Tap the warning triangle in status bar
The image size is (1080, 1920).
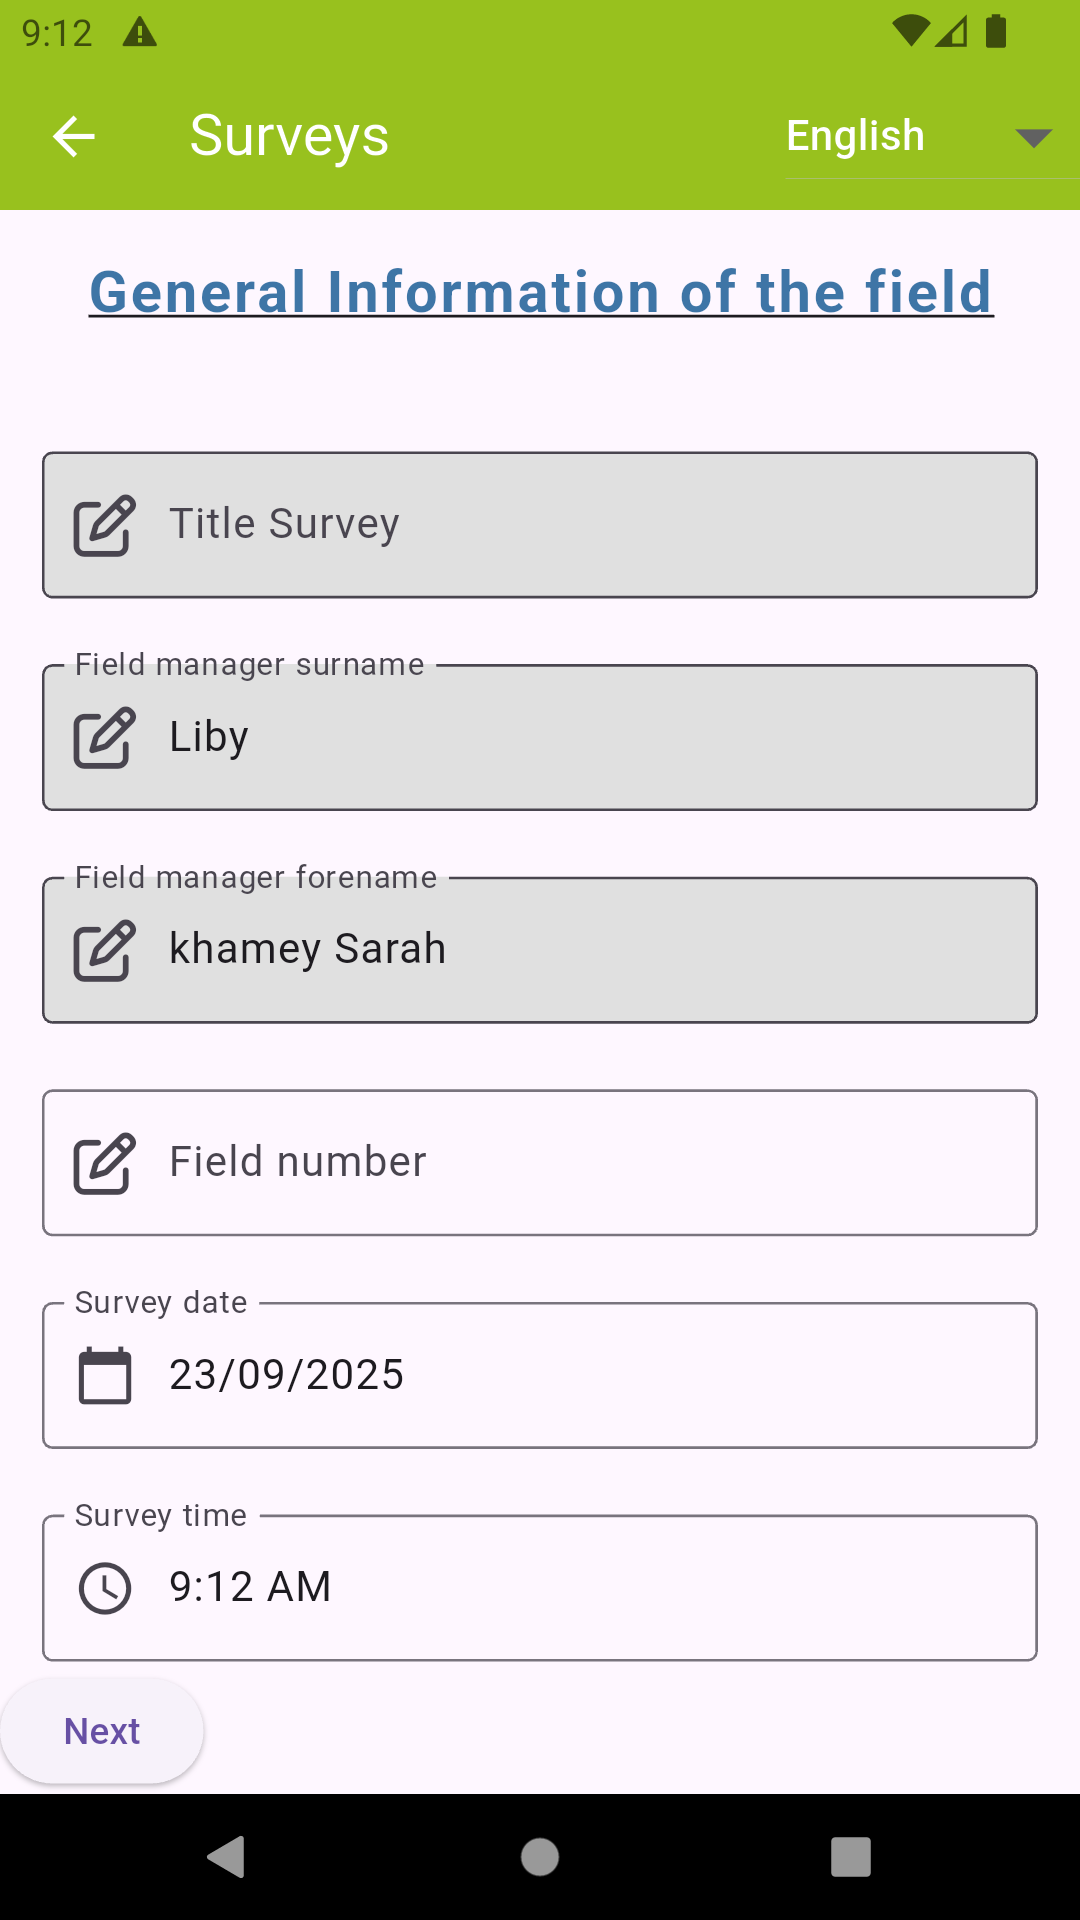pyautogui.click(x=139, y=33)
